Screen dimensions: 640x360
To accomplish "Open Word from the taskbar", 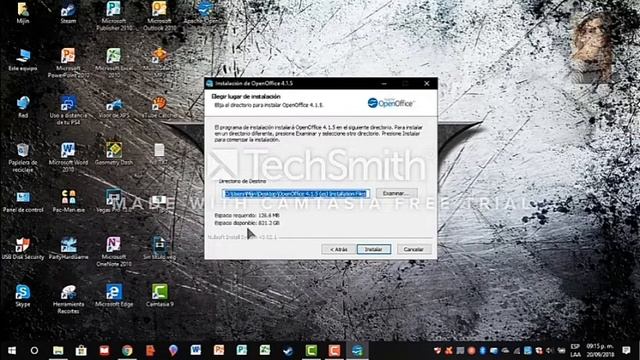I will click(196, 351).
